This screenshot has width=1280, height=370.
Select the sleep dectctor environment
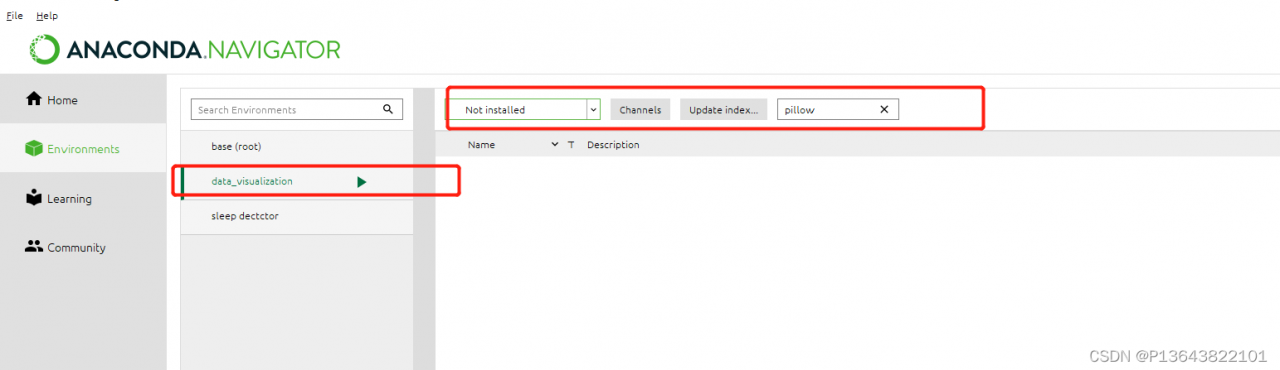pos(297,216)
